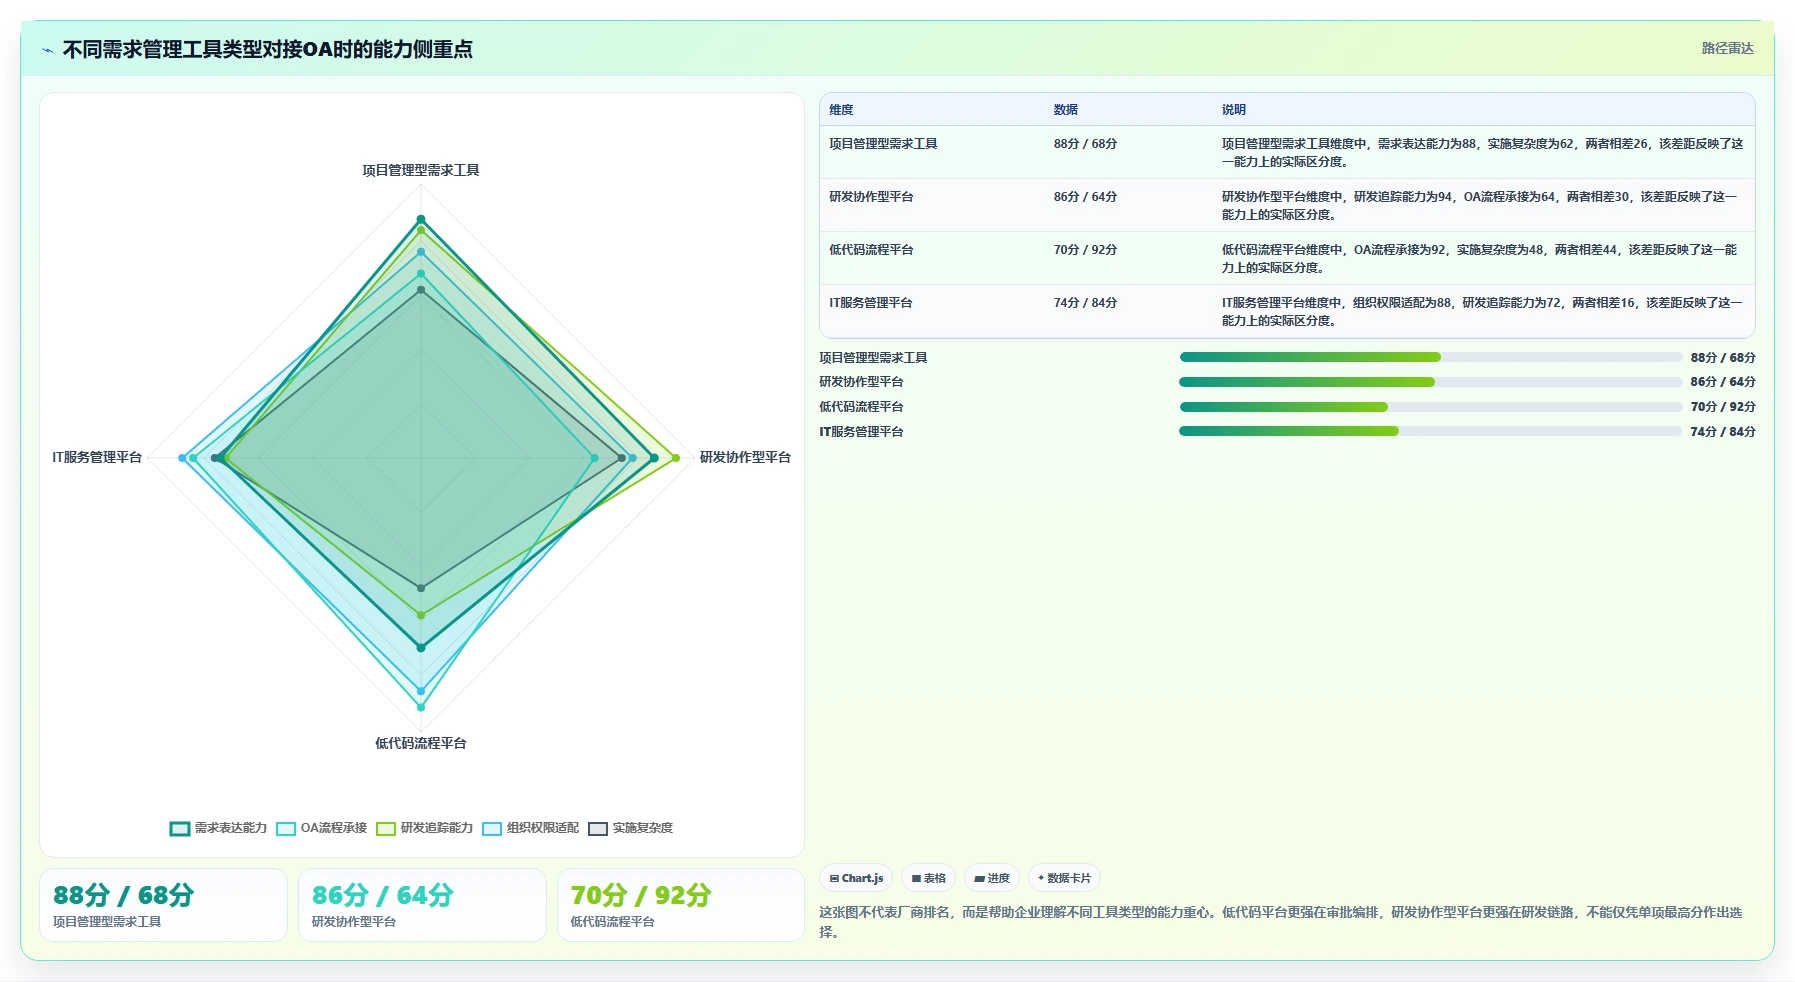Toggle the 研发追踪能力 legend swatch

[386, 829]
